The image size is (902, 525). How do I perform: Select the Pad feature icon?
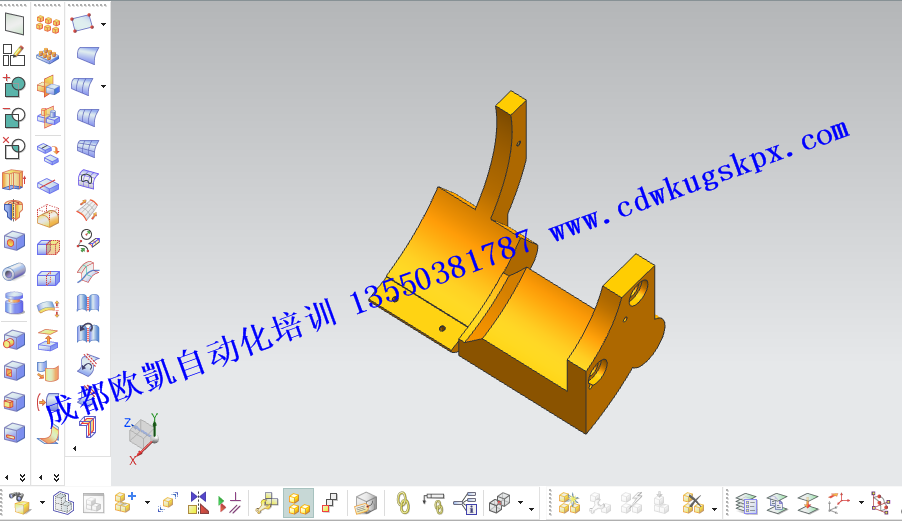point(14,402)
